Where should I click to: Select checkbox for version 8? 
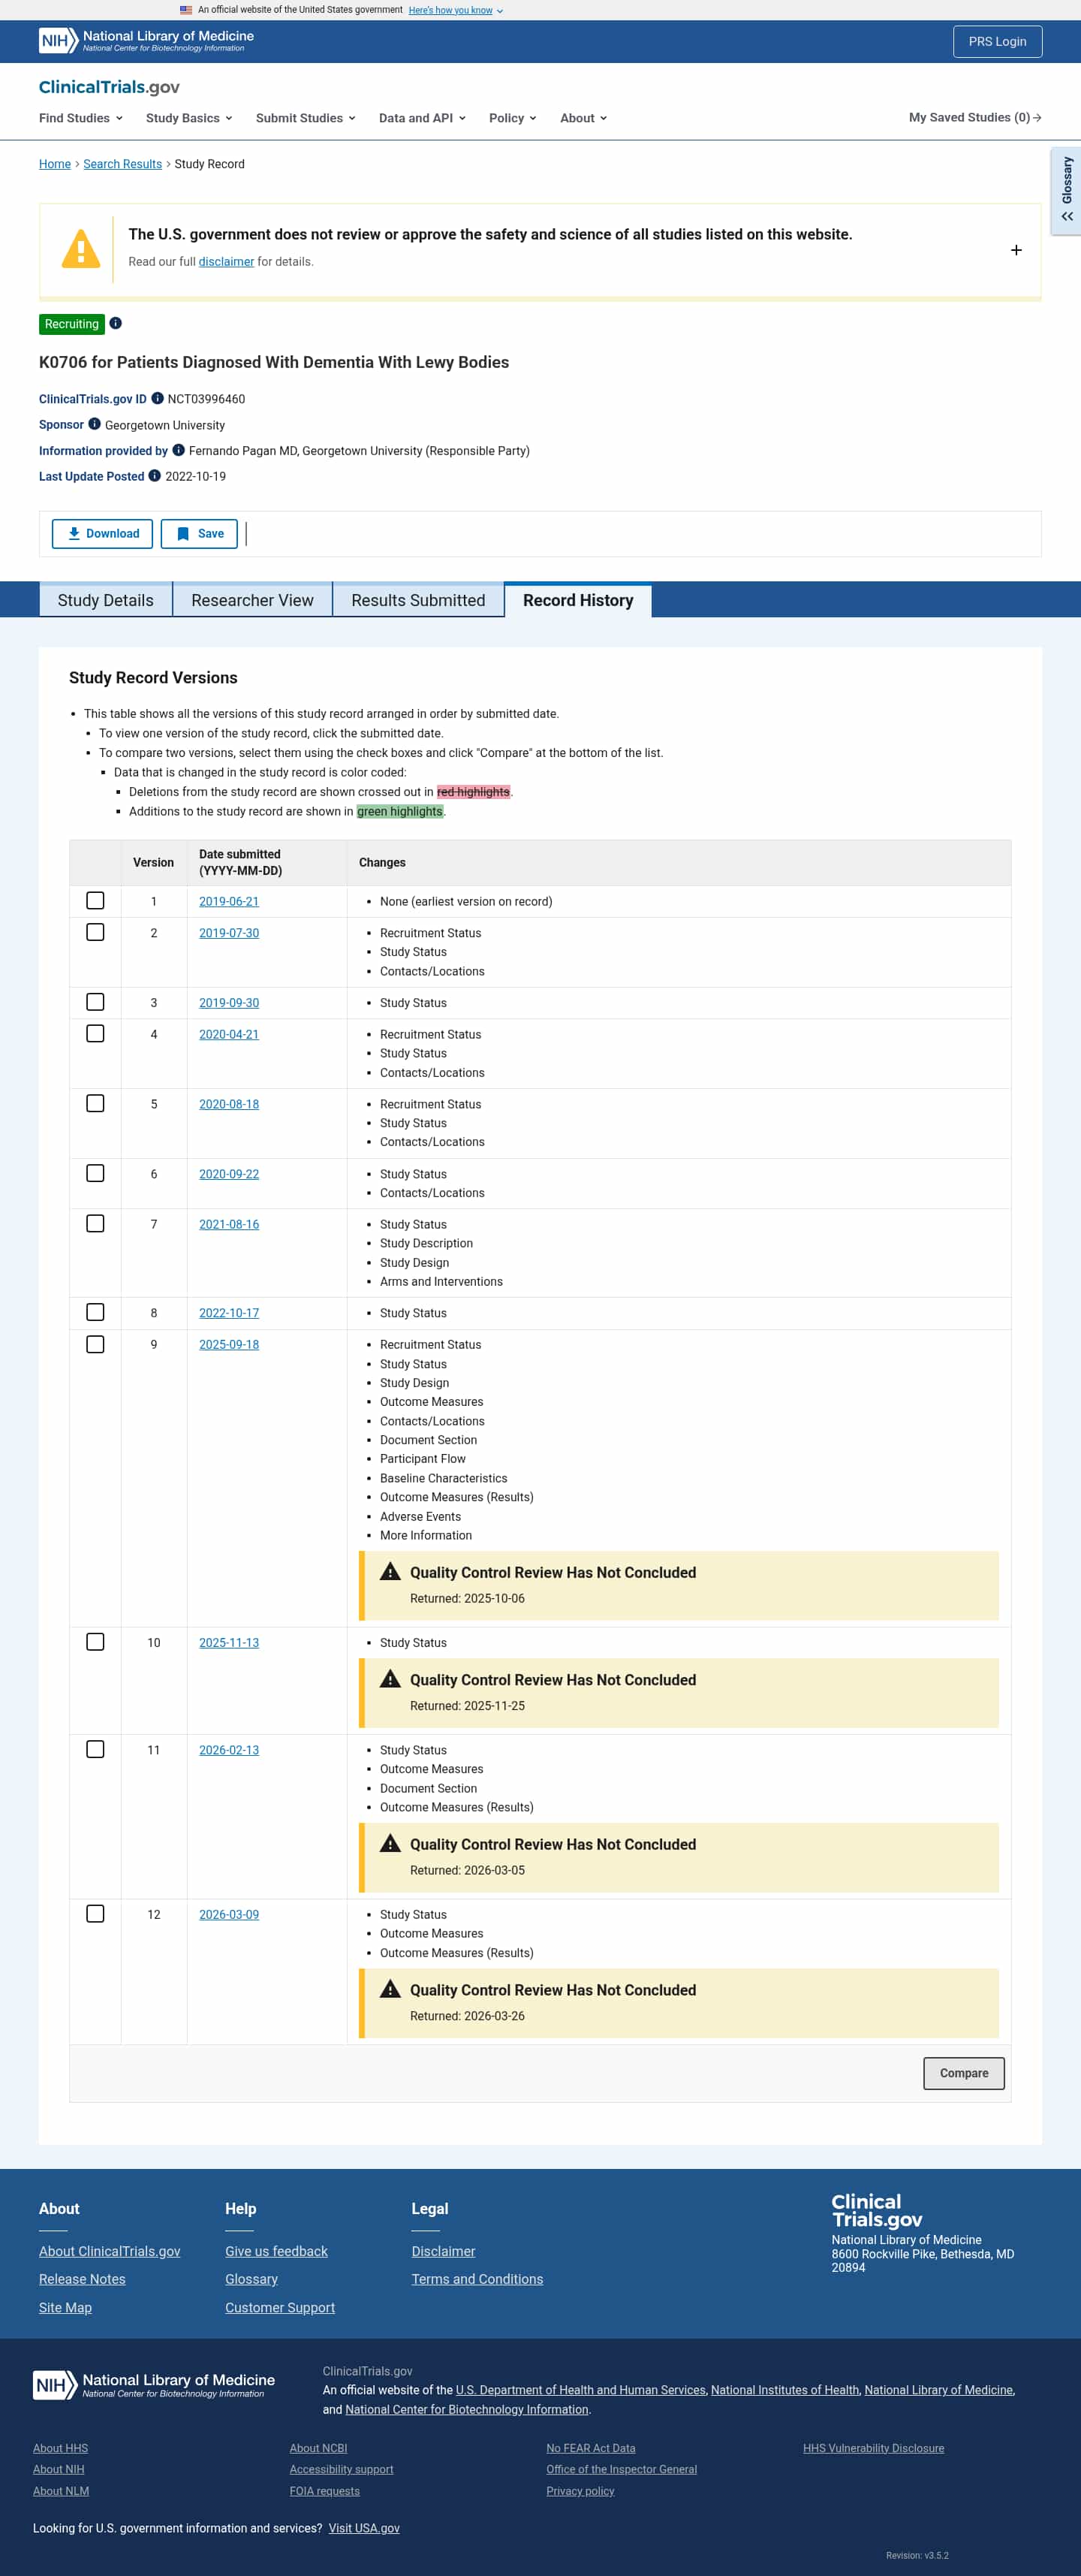click(x=95, y=1312)
